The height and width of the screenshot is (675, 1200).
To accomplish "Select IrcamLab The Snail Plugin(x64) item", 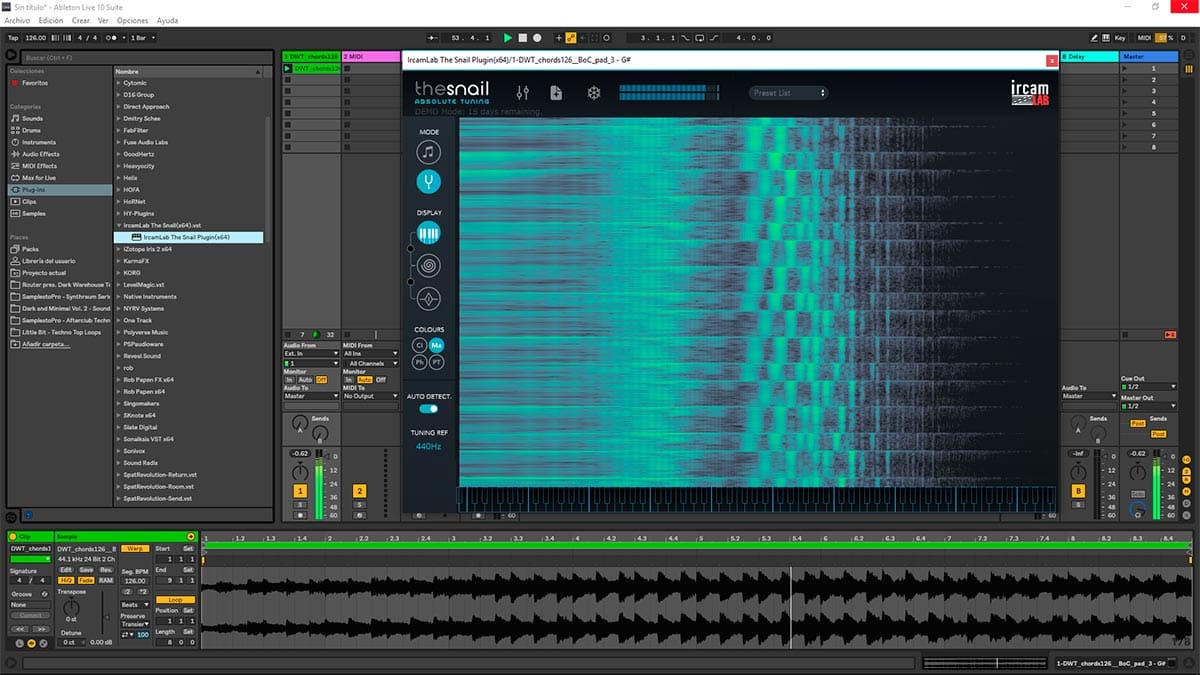I will coord(186,237).
